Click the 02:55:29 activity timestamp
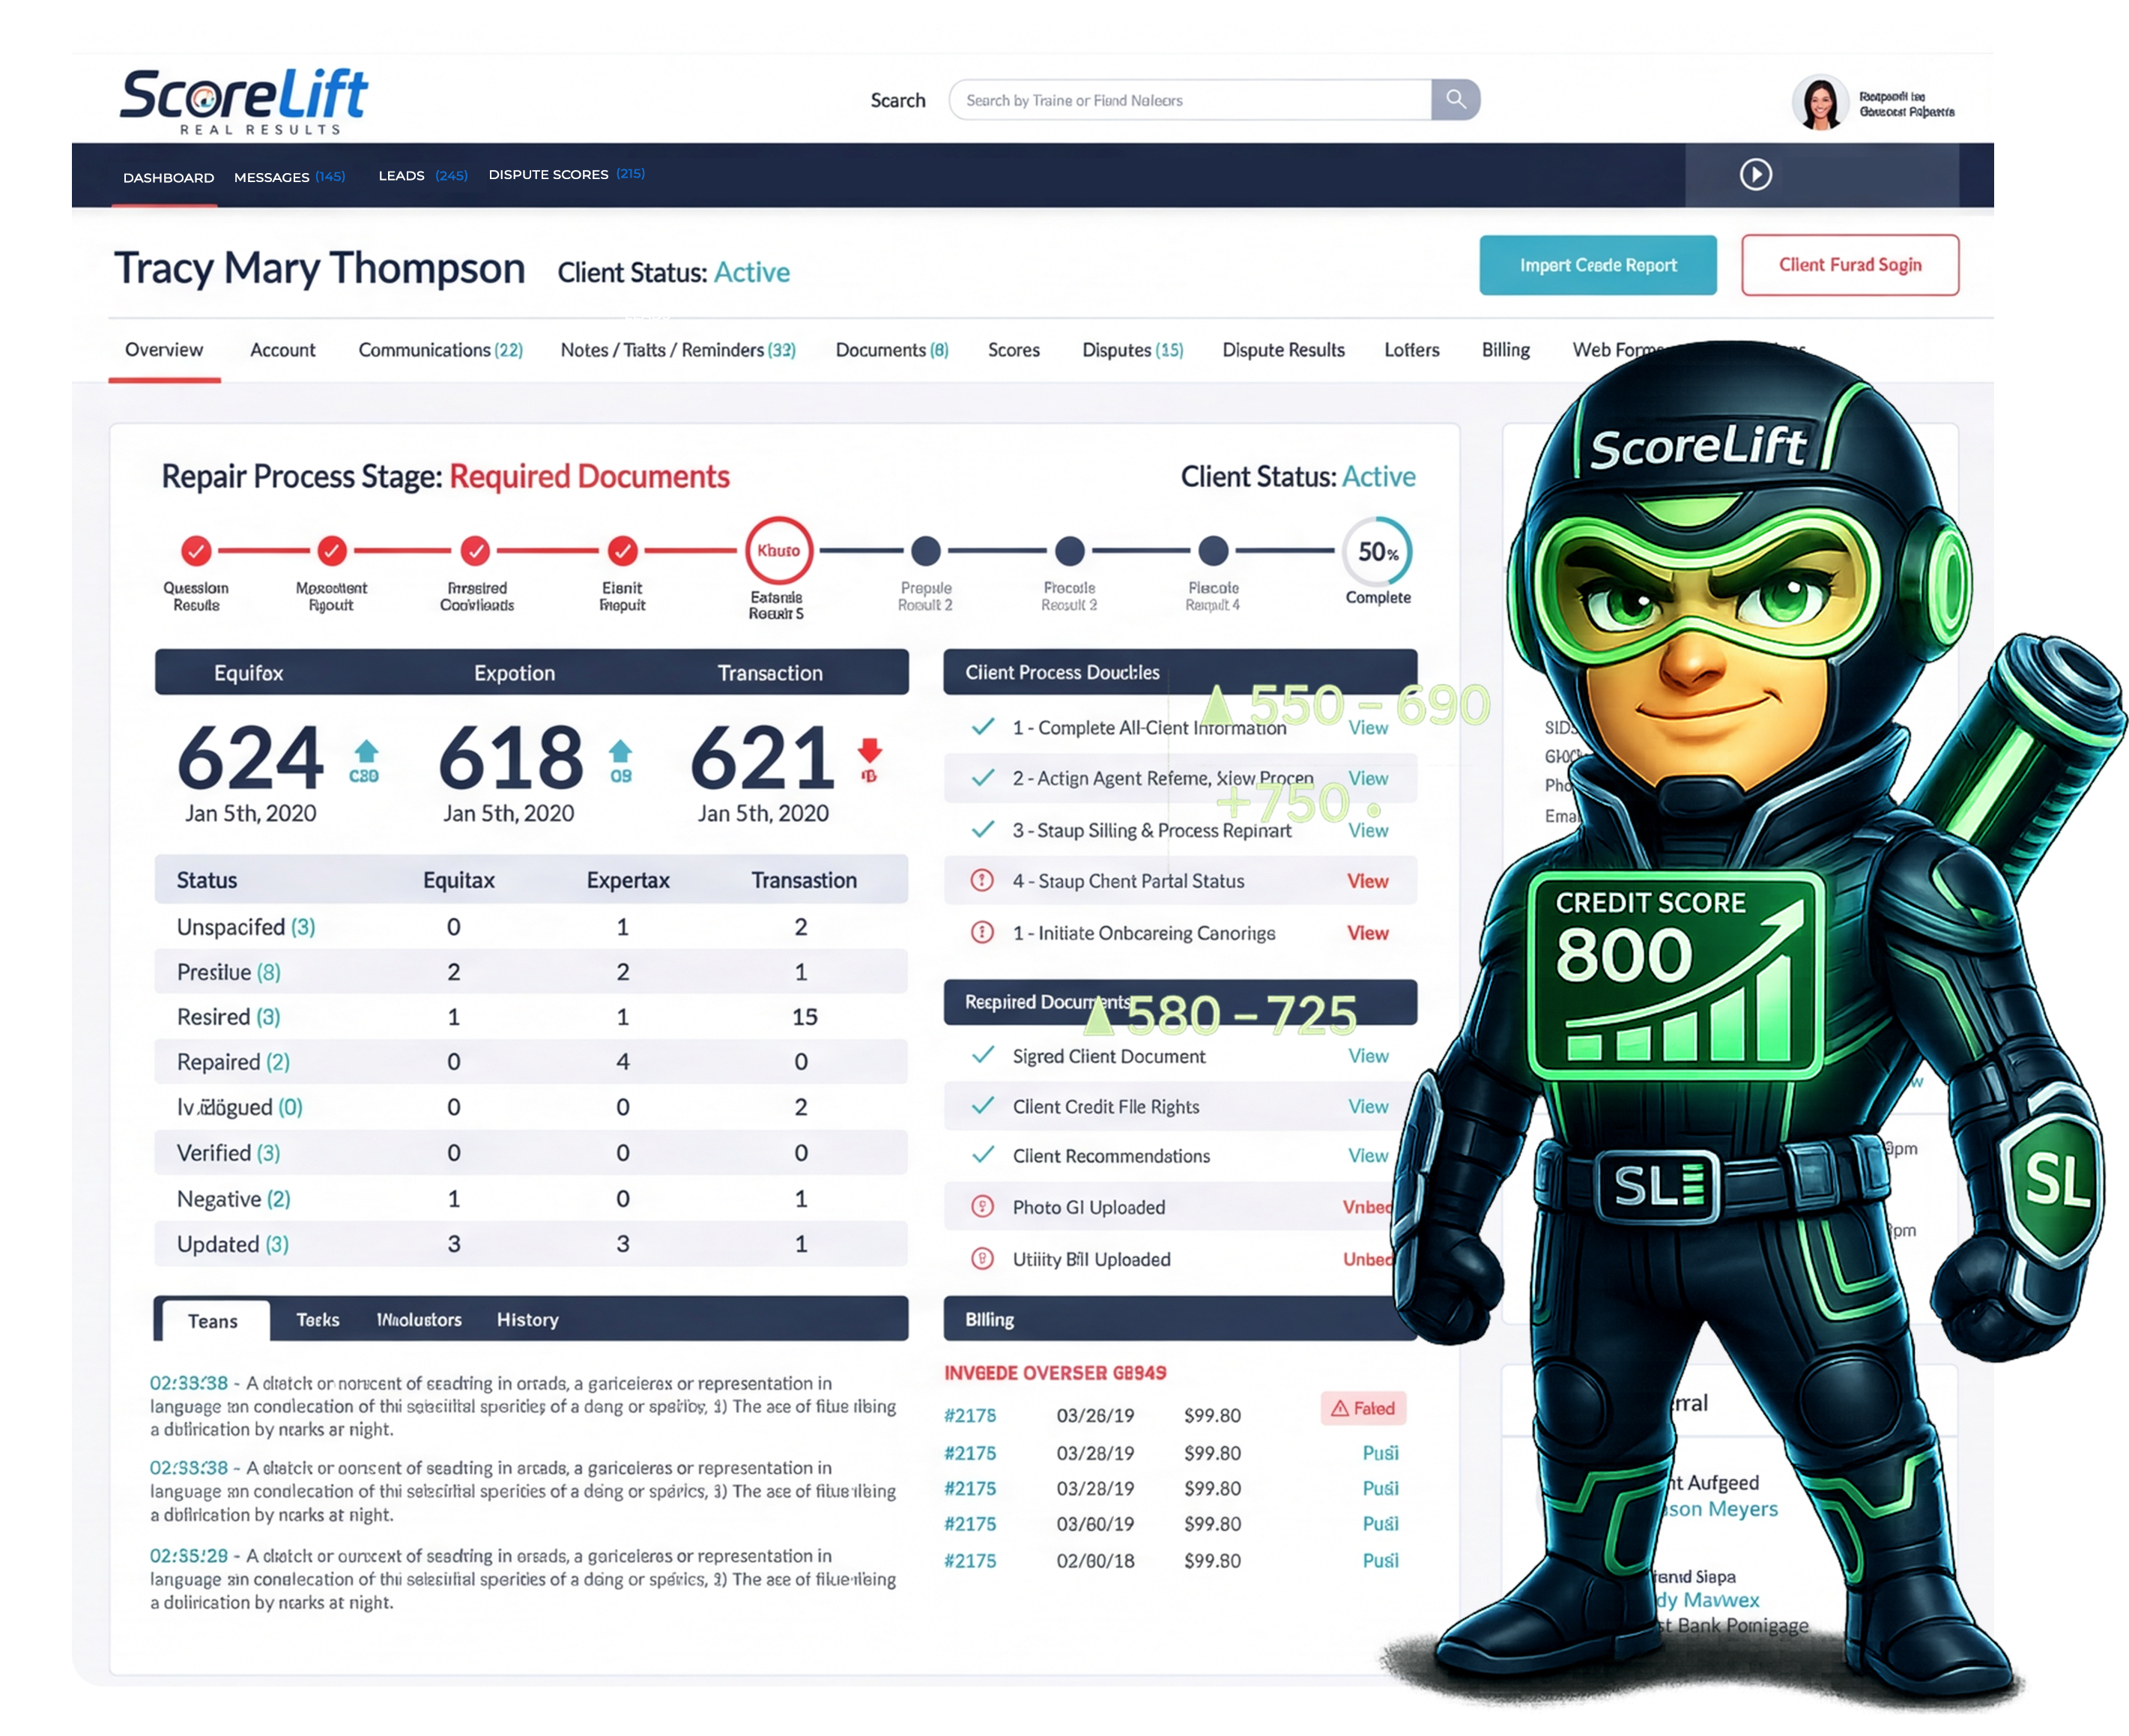 pos(189,1556)
